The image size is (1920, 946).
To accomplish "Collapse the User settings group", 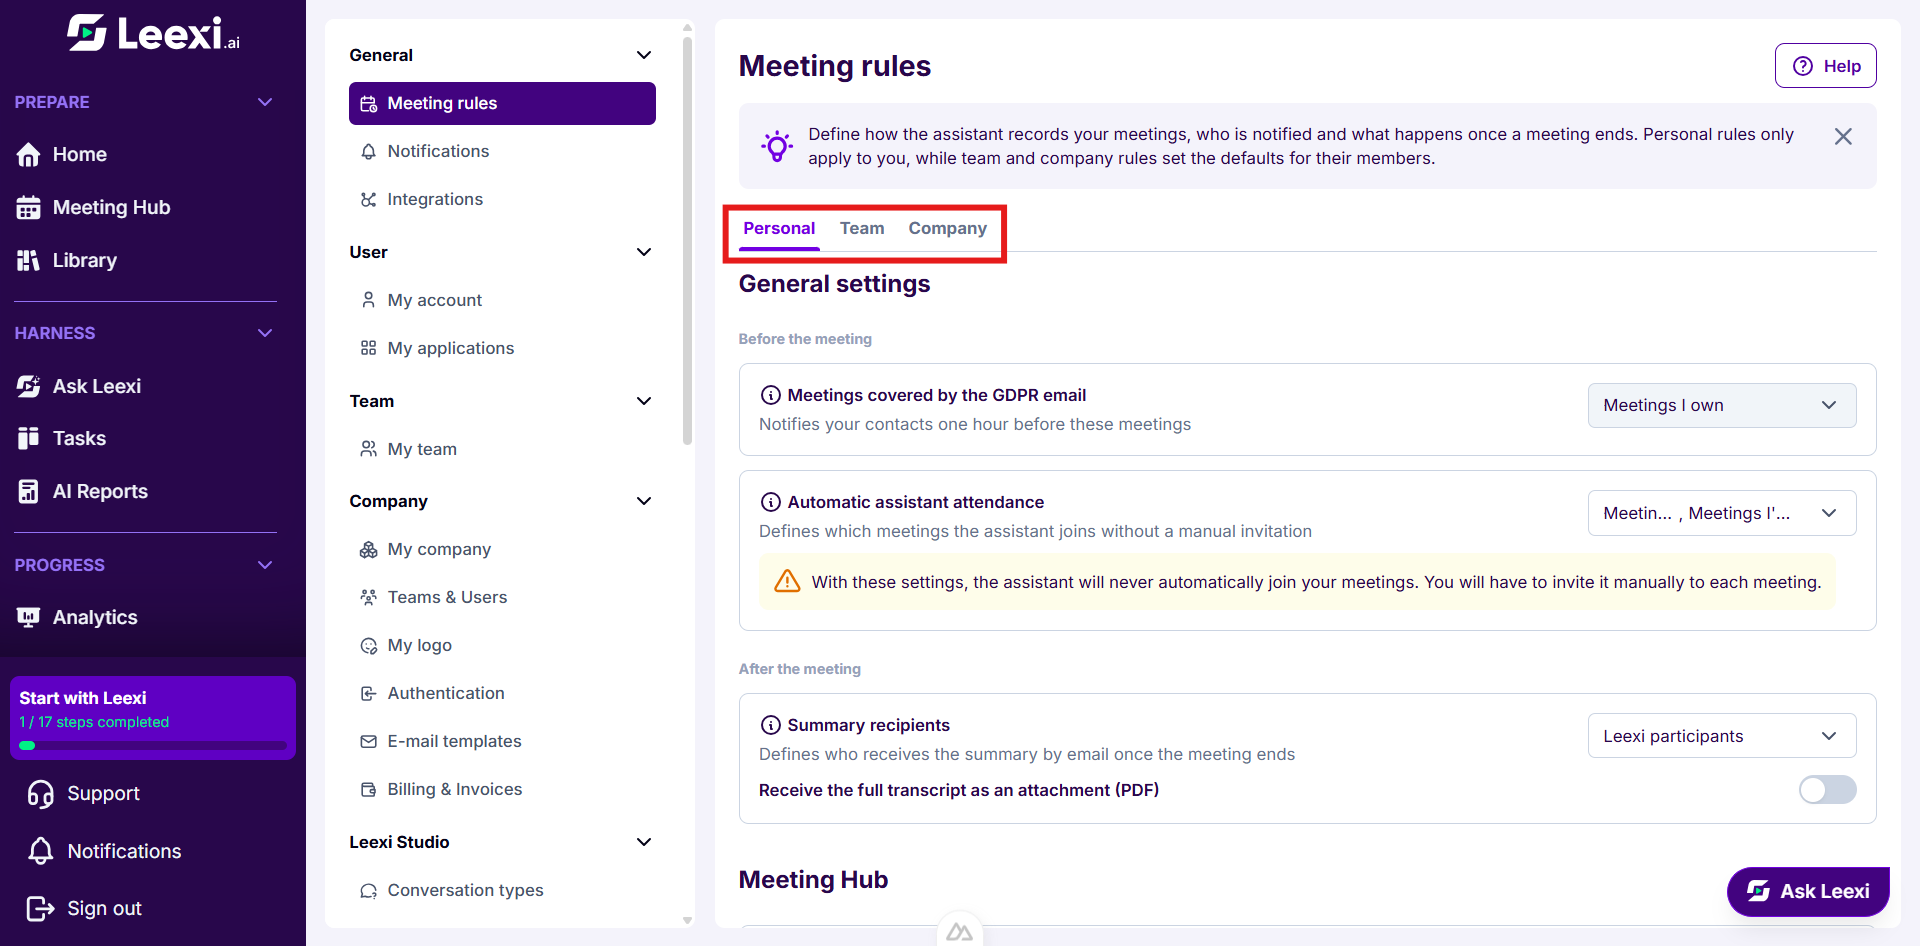I will click(644, 252).
